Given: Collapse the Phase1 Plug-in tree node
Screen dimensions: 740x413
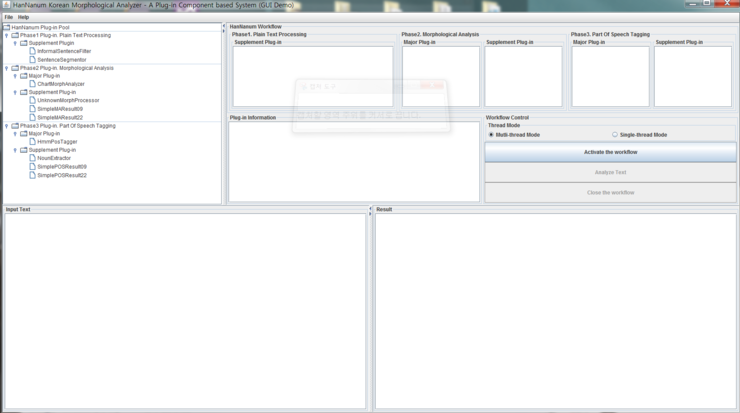Looking at the screenshot, I should (x=7, y=35).
